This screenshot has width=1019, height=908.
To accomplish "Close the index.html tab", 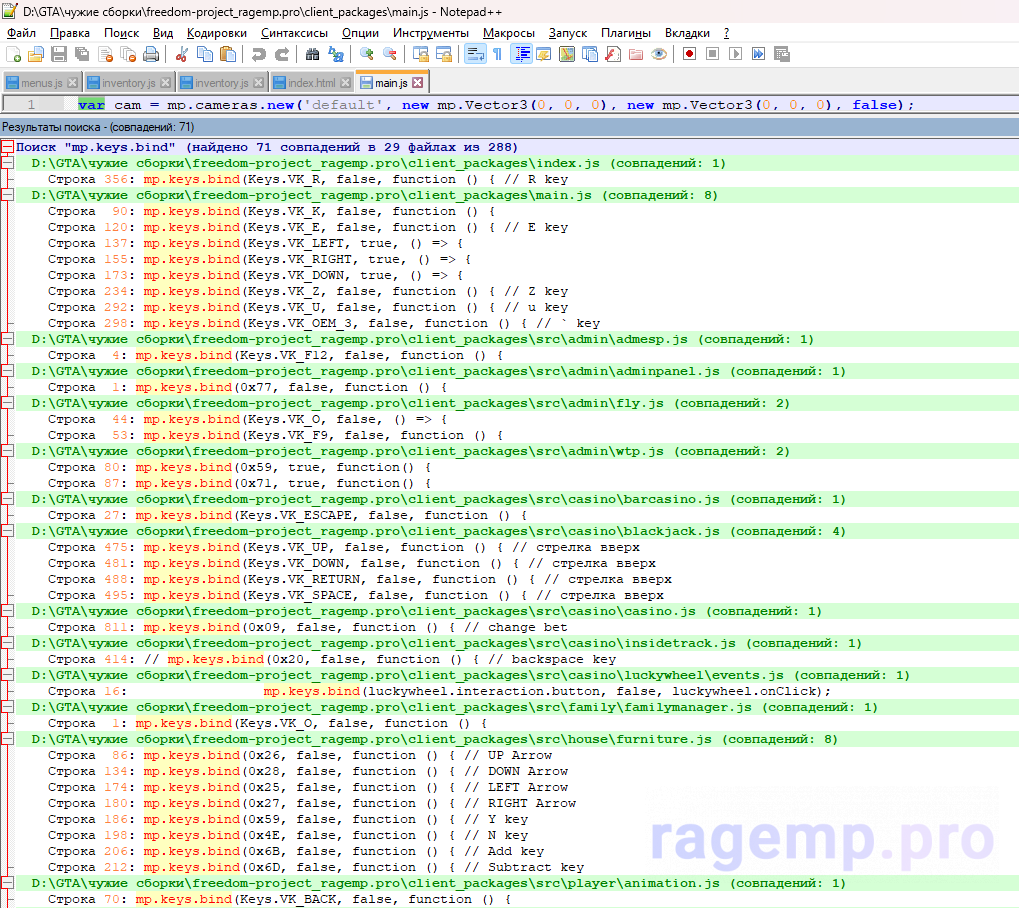I will pyautogui.click(x=346, y=83).
